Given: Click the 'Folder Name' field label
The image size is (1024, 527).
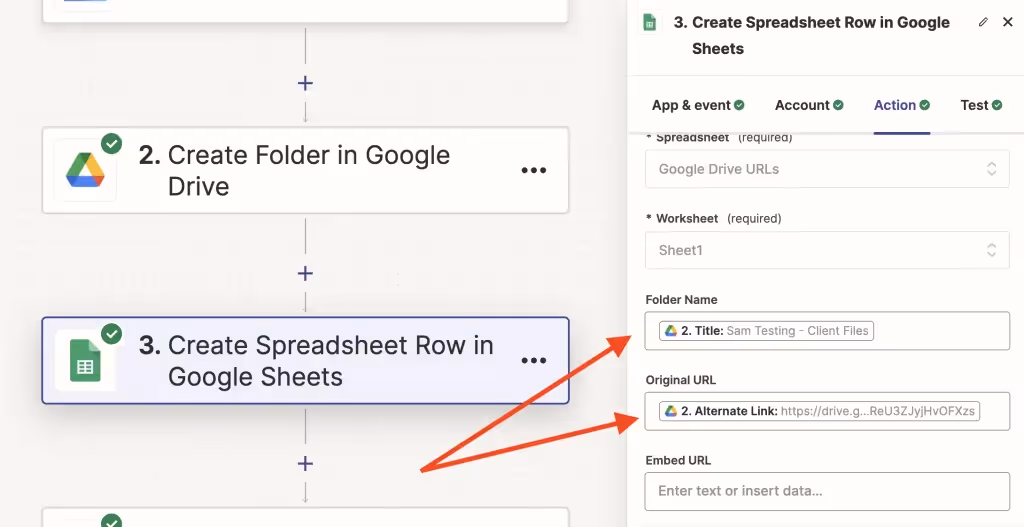Looking at the screenshot, I should point(681,300).
